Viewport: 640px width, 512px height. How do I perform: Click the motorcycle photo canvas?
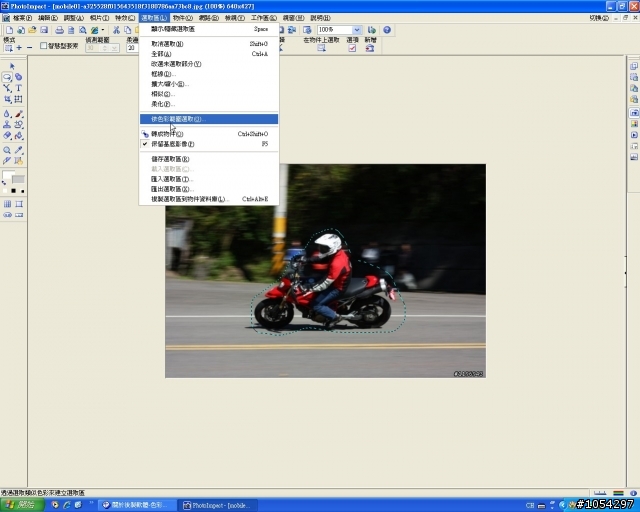325,271
